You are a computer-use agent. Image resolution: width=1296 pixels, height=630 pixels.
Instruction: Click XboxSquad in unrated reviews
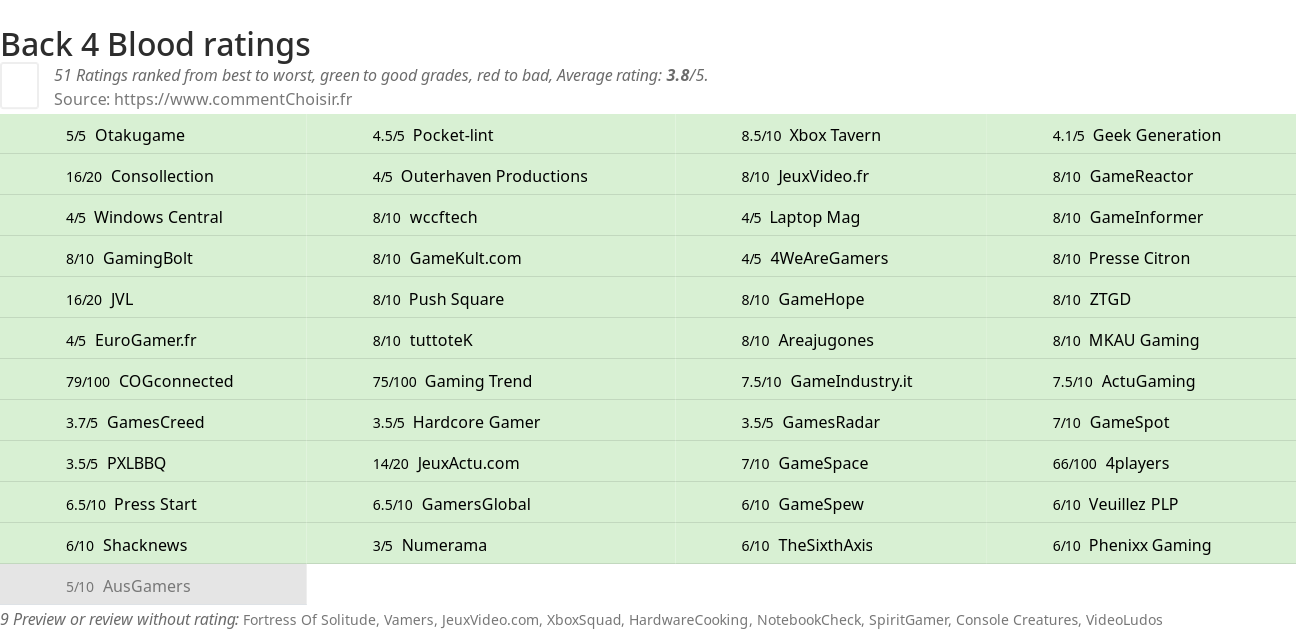(583, 620)
